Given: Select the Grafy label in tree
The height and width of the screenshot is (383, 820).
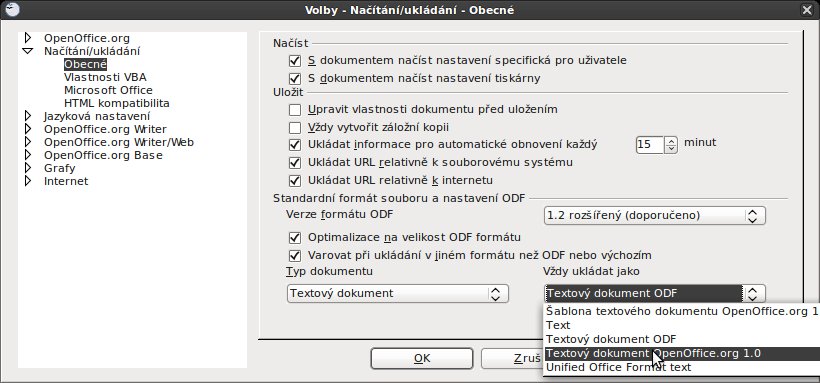Looking at the screenshot, I should coord(60,168).
